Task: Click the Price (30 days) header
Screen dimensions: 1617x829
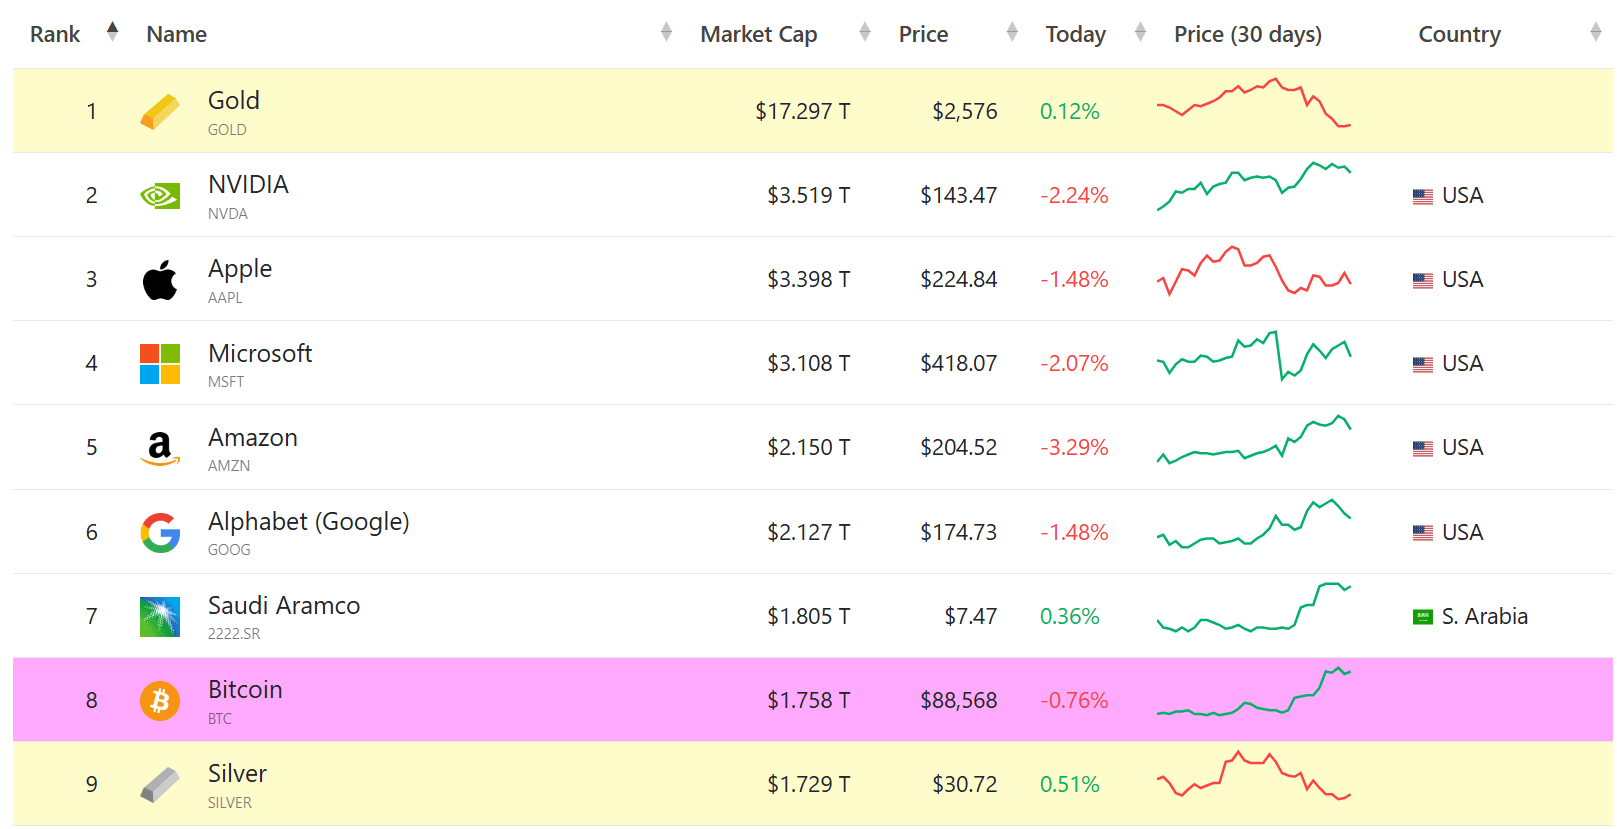Action: (1247, 34)
